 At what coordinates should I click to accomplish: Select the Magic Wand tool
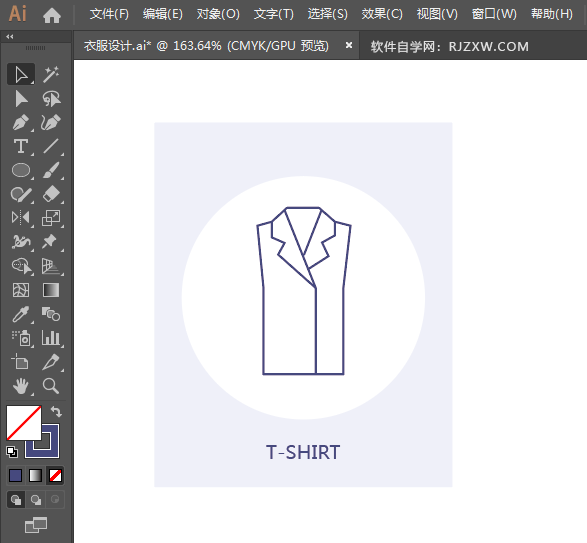51,74
